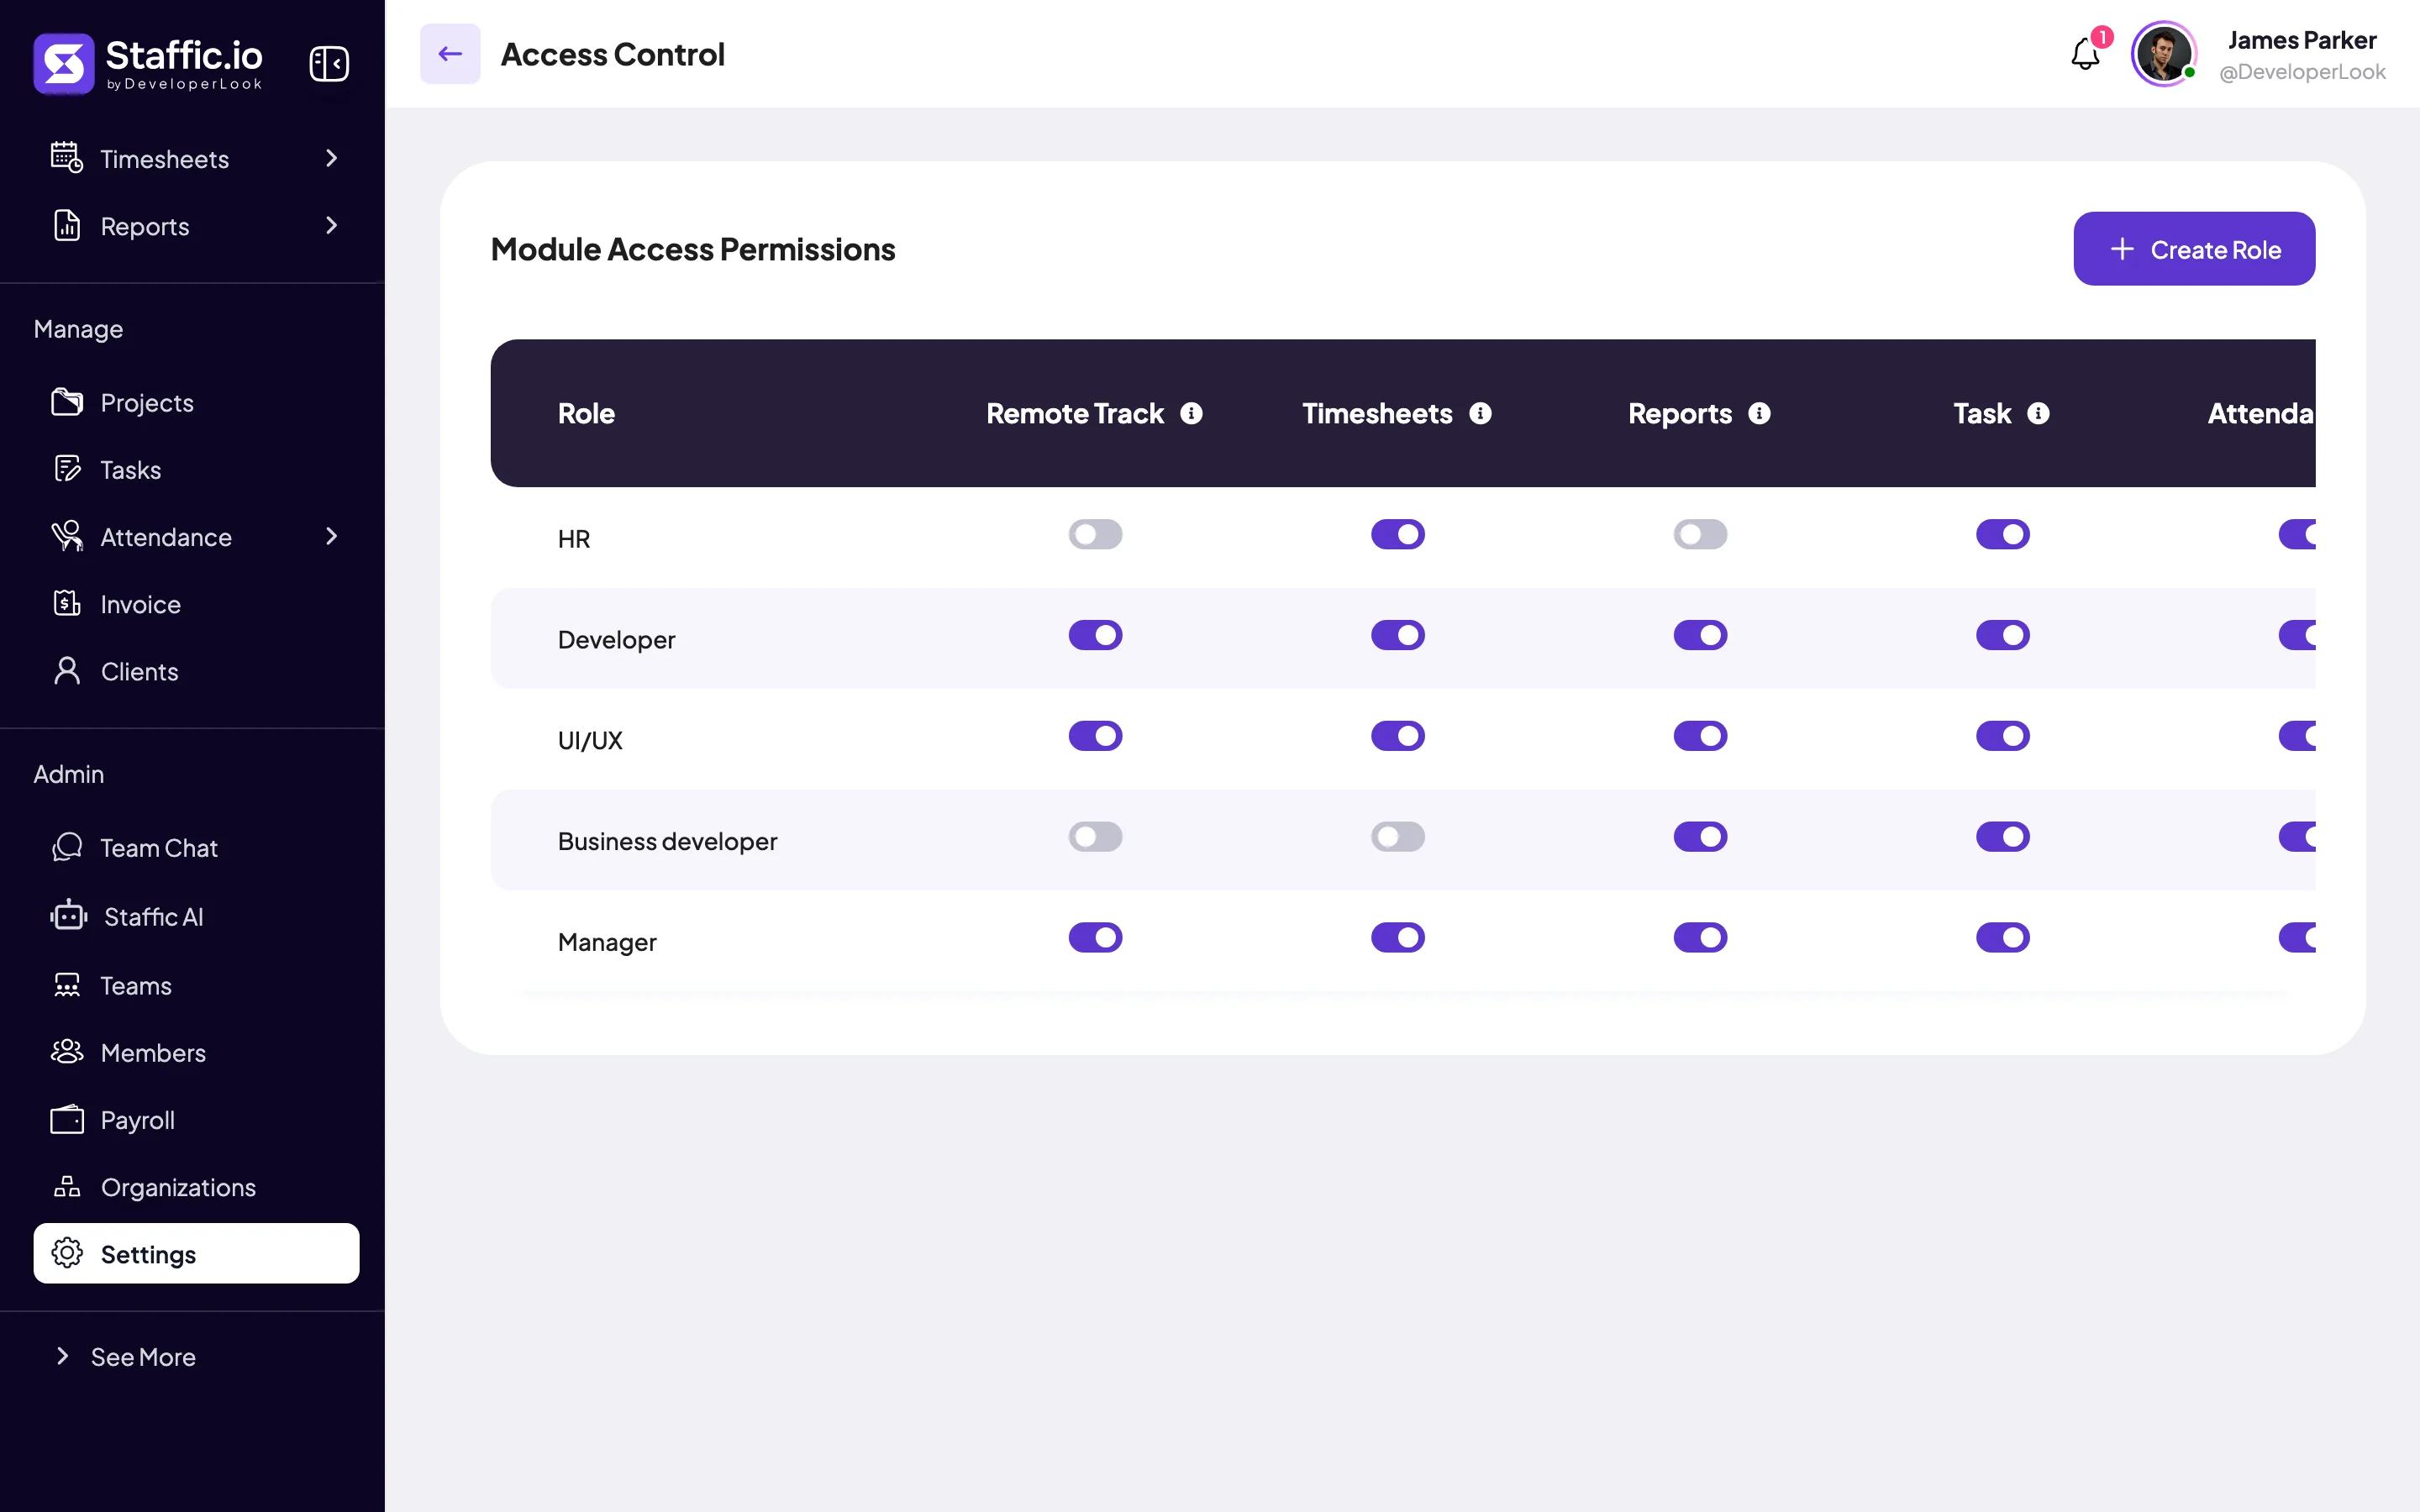Disable Timesheets for HR role
The image size is (2420, 1512).
coord(1397,534)
